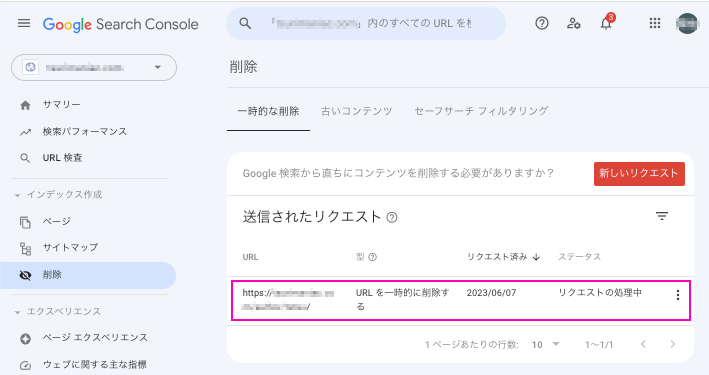
Task: Open the hamburger main menu
Action: click(24, 23)
